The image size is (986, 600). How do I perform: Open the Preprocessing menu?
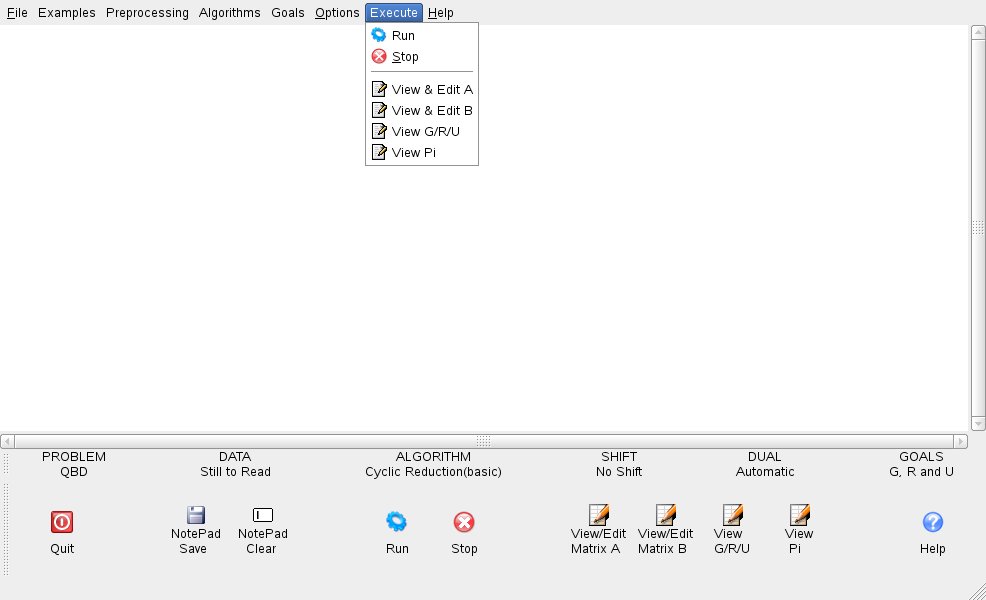tap(147, 13)
